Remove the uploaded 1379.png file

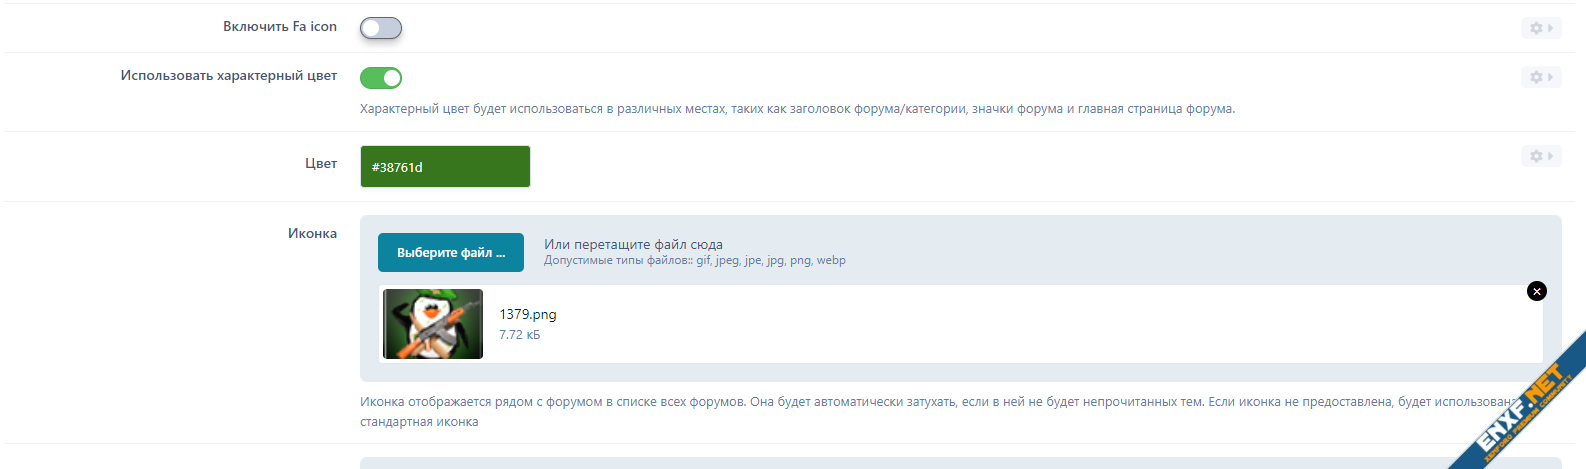pos(1537,291)
